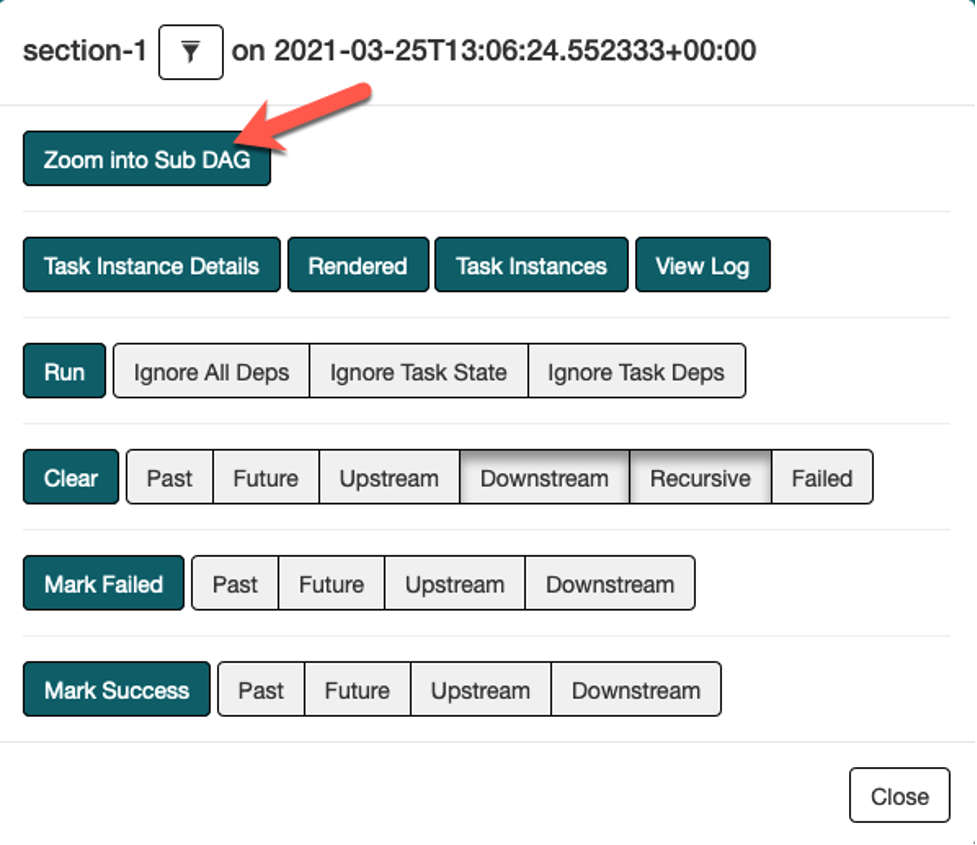The height and width of the screenshot is (845, 977).
Task: Toggle Future in Mark Success row
Action: click(357, 690)
